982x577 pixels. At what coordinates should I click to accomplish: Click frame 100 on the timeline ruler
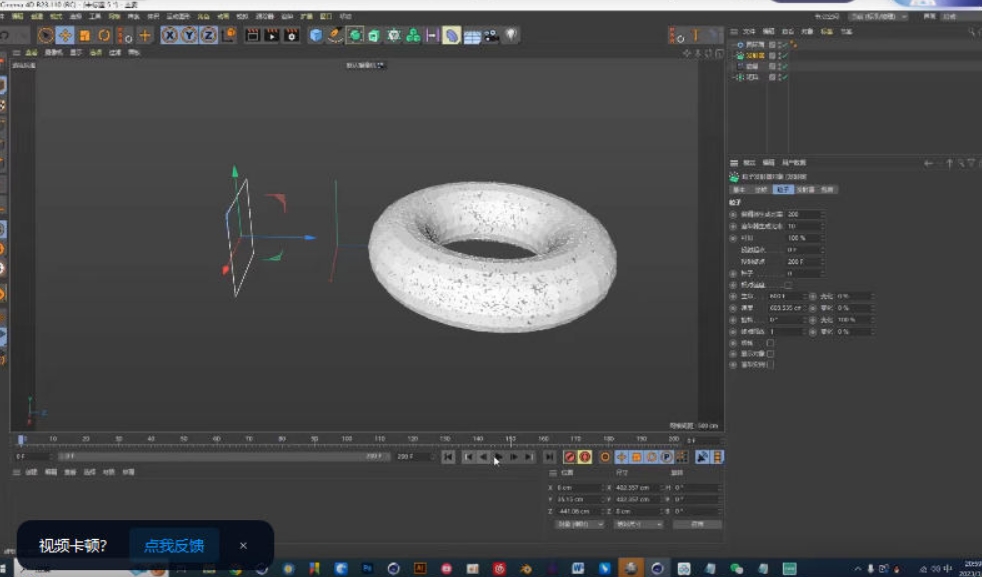tap(347, 439)
